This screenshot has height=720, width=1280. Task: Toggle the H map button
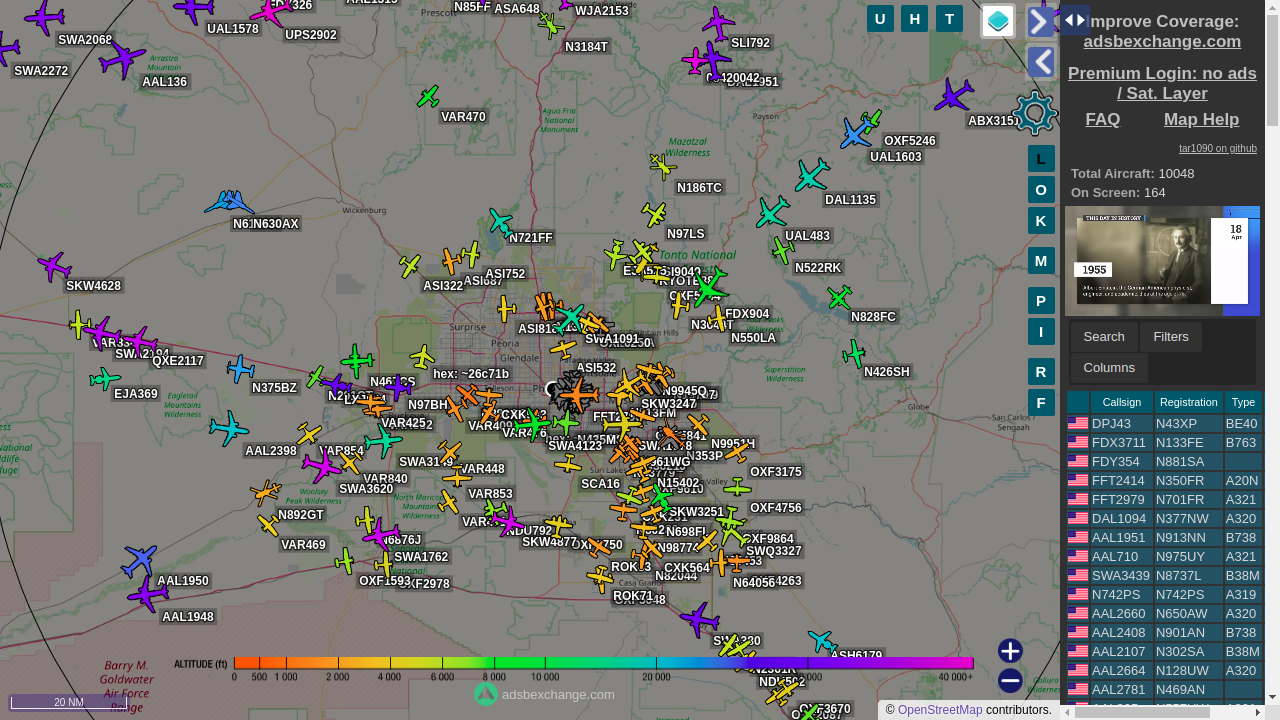914,18
